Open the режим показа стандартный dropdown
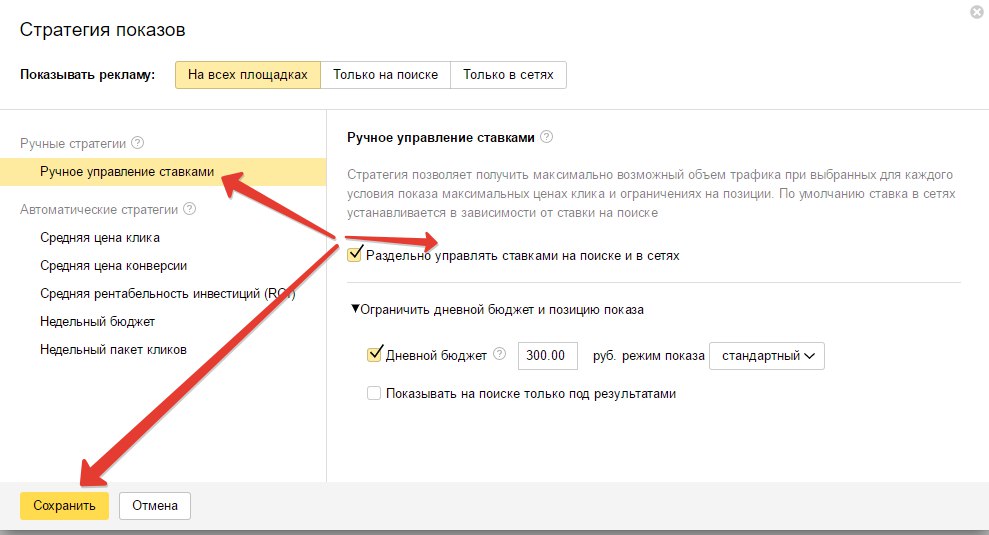The width and height of the screenshot is (989, 535). [x=766, y=355]
